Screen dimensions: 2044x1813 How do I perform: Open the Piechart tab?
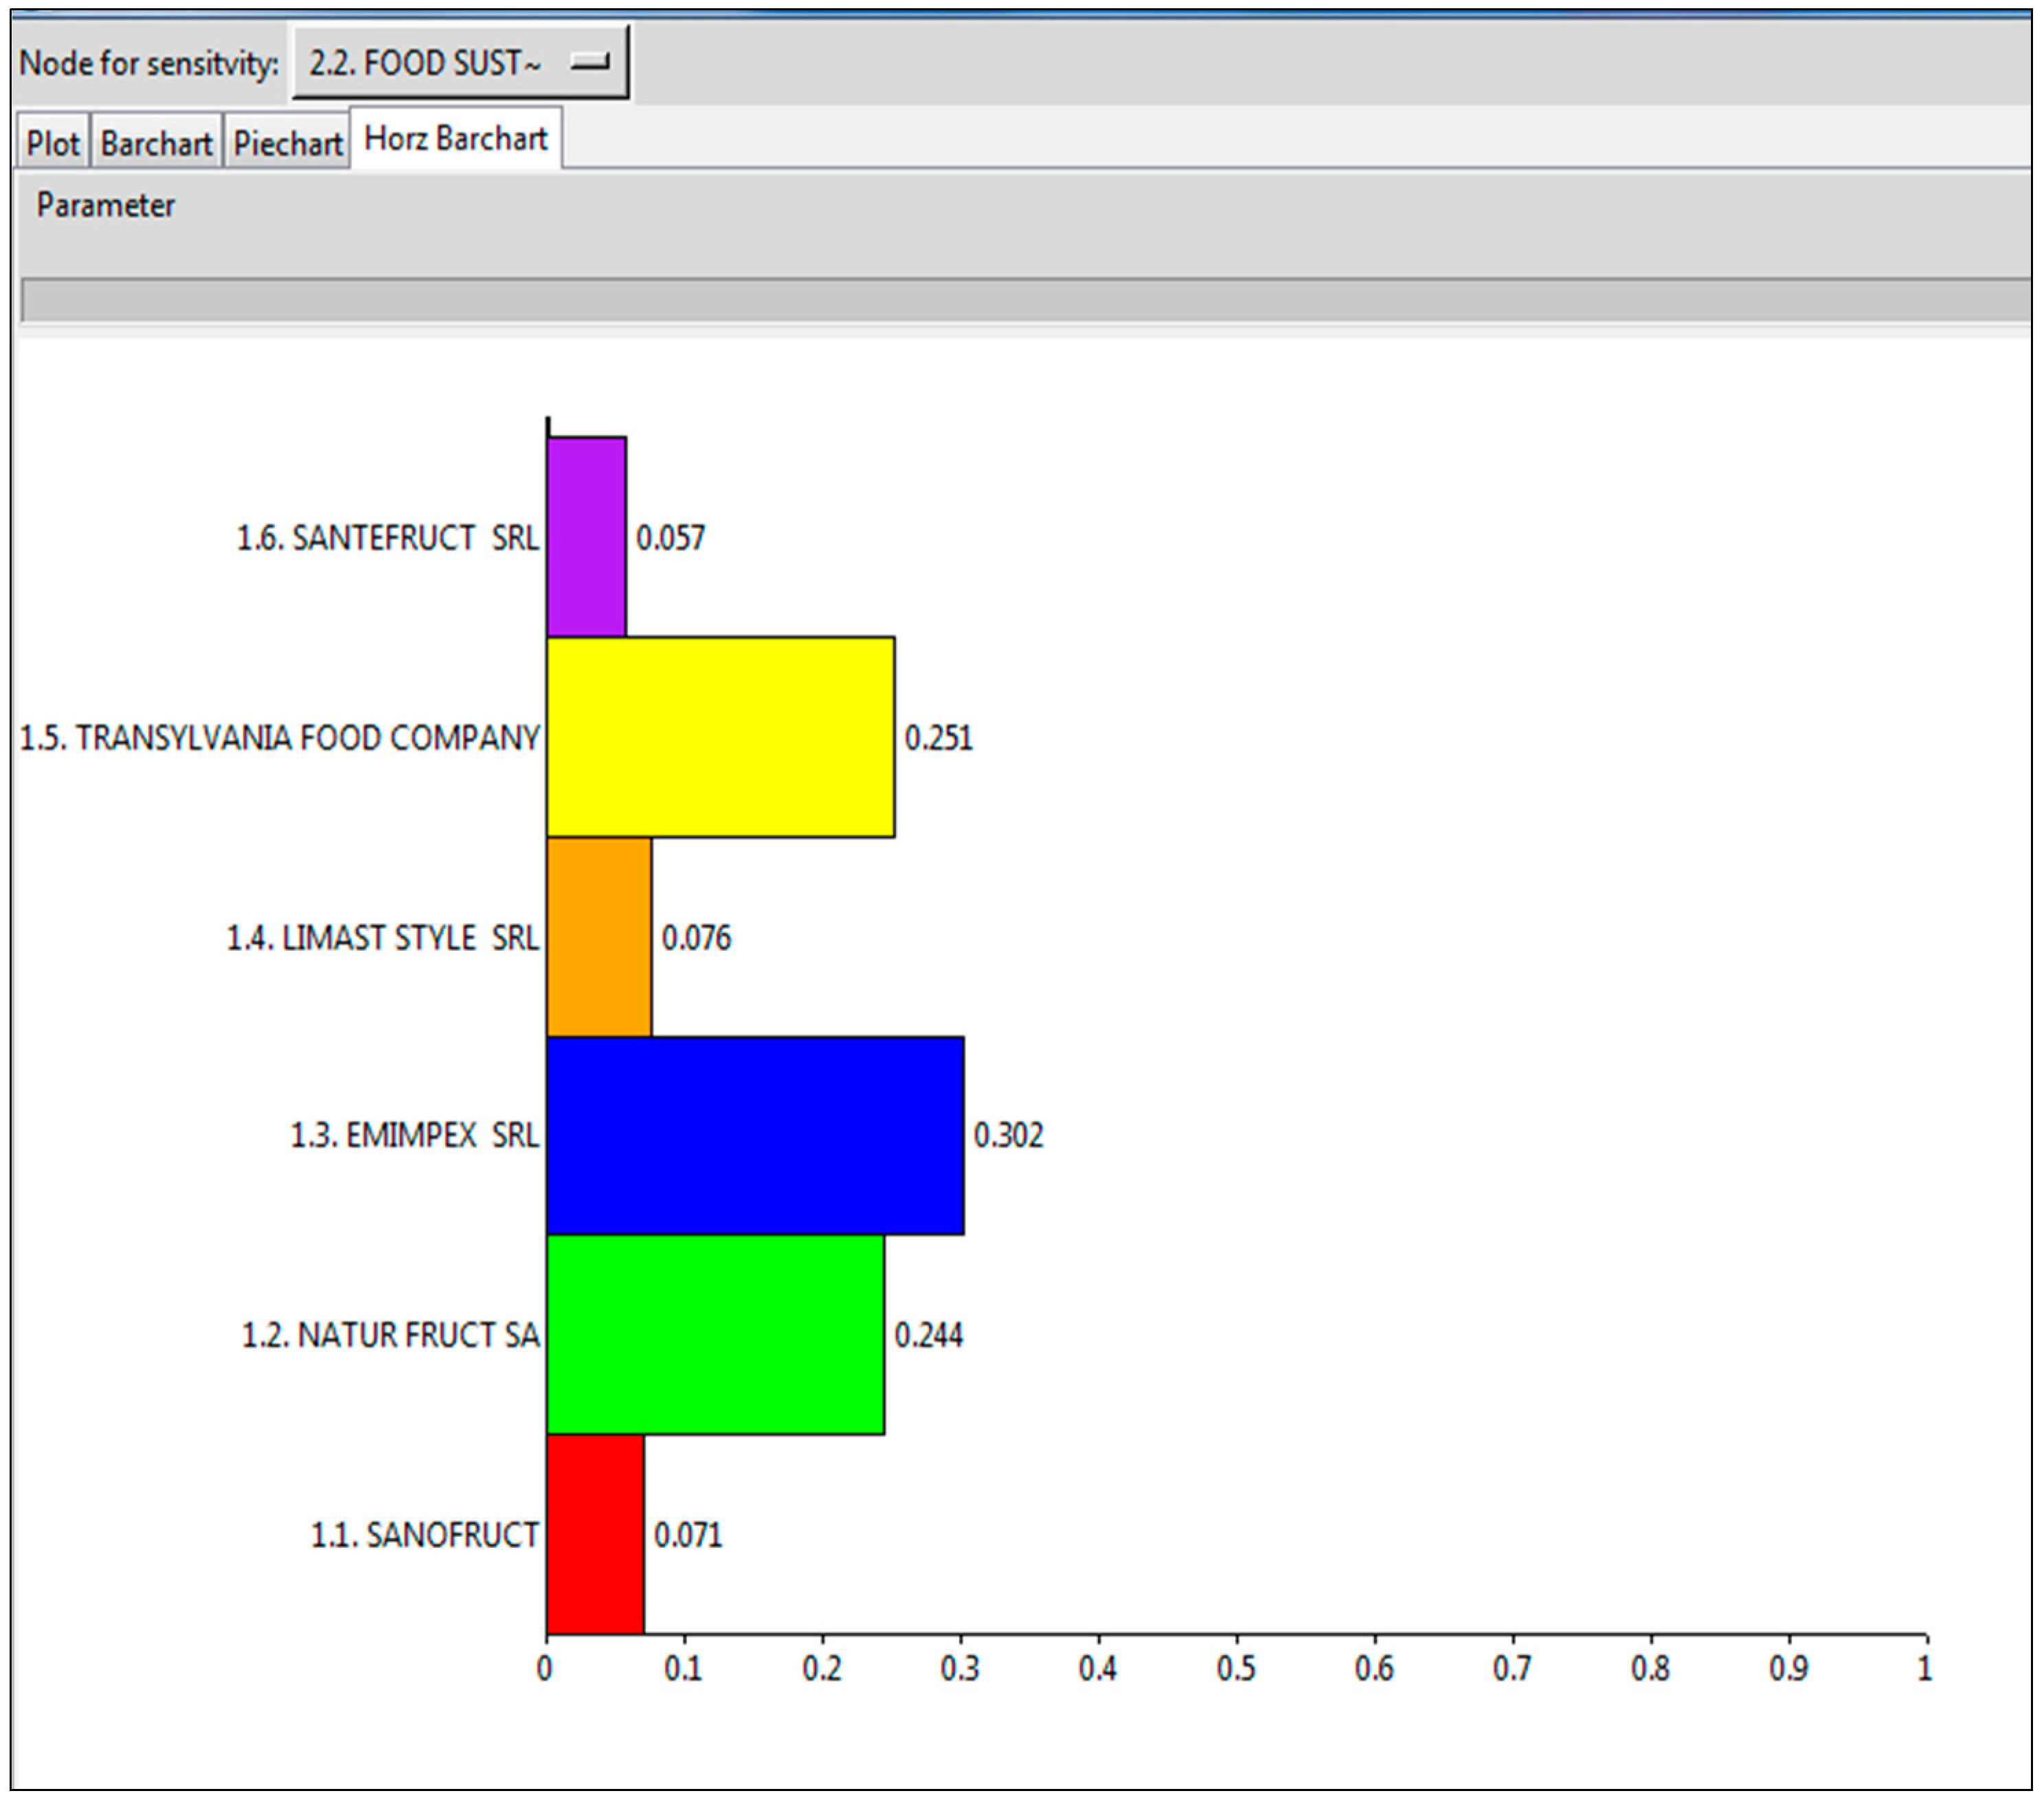(287, 143)
